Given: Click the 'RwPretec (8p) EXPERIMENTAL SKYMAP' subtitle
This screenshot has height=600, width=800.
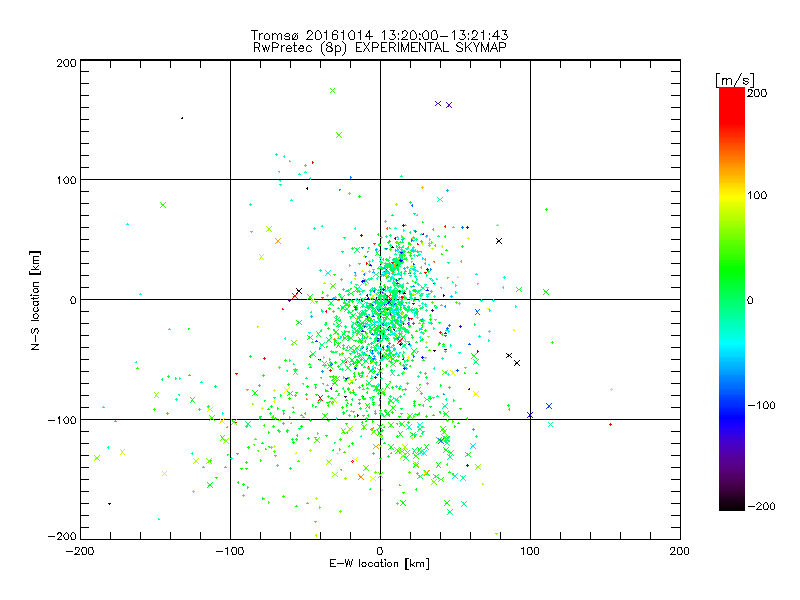Looking at the screenshot, I should [x=379, y=48].
